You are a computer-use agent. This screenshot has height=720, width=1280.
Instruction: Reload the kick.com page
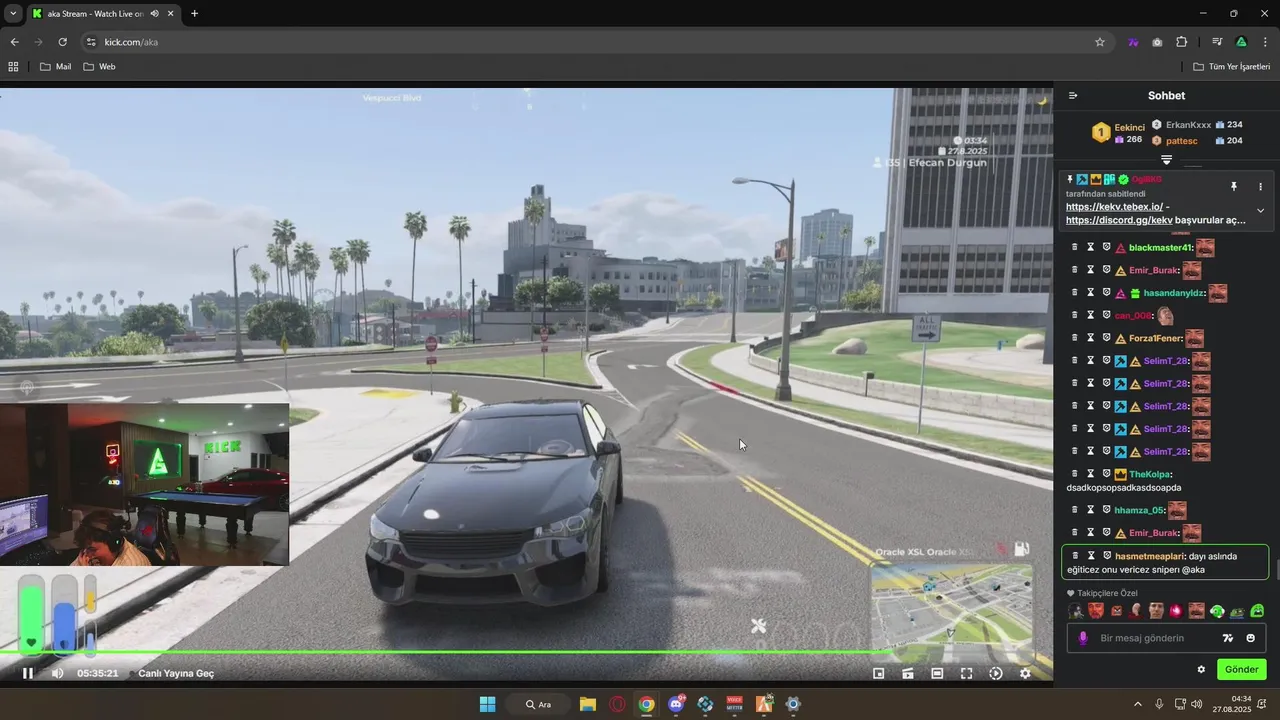[62, 42]
